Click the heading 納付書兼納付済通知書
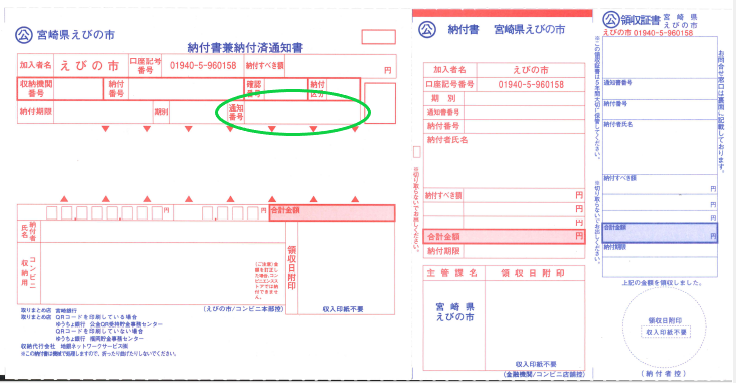This screenshot has width=736, height=383. (x=245, y=47)
